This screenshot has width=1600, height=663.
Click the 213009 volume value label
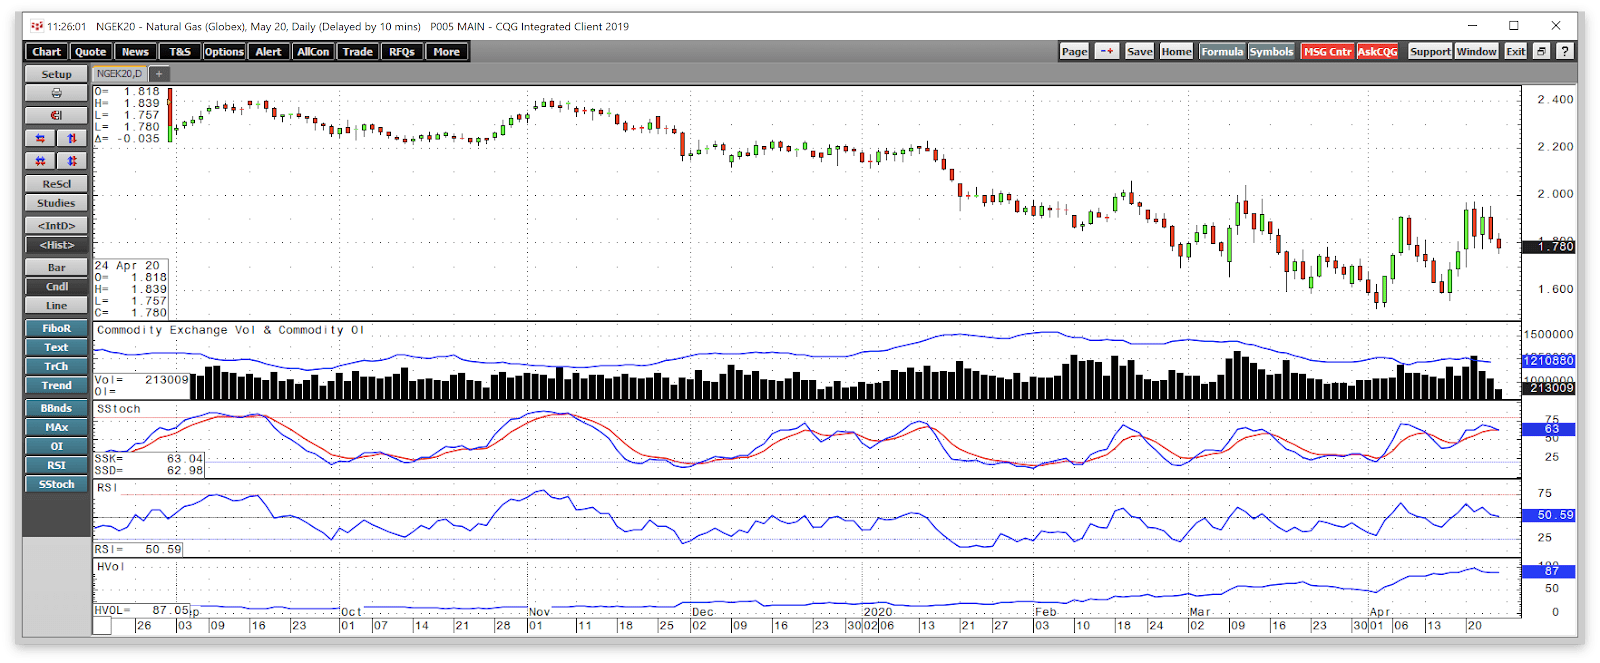point(1548,387)
